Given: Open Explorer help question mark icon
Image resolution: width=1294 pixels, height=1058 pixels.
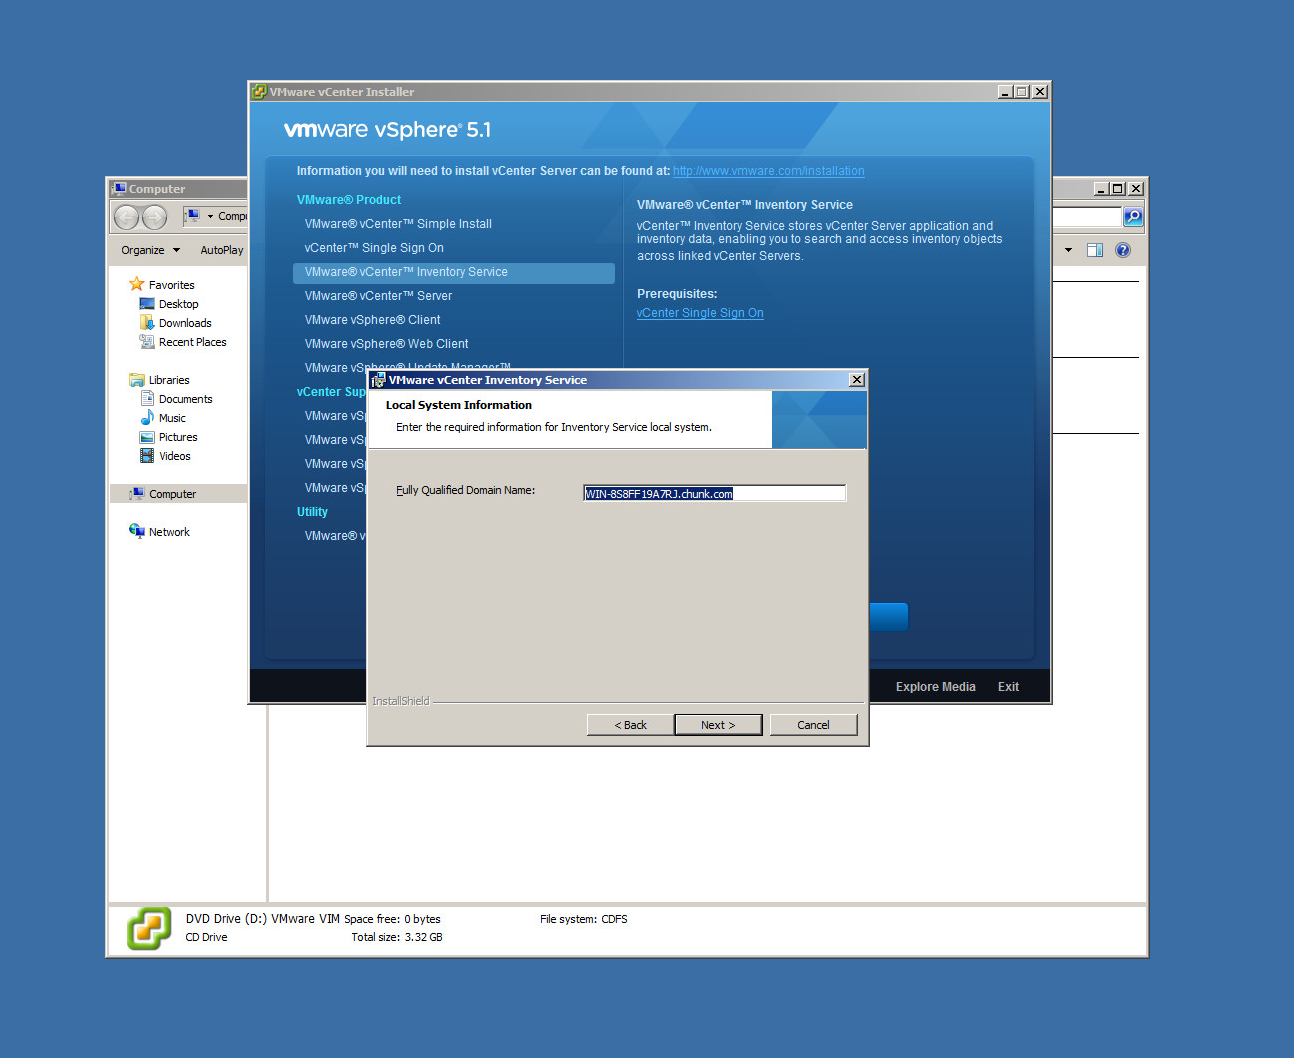Looking at the screenshot, I should pos(1122,250).
